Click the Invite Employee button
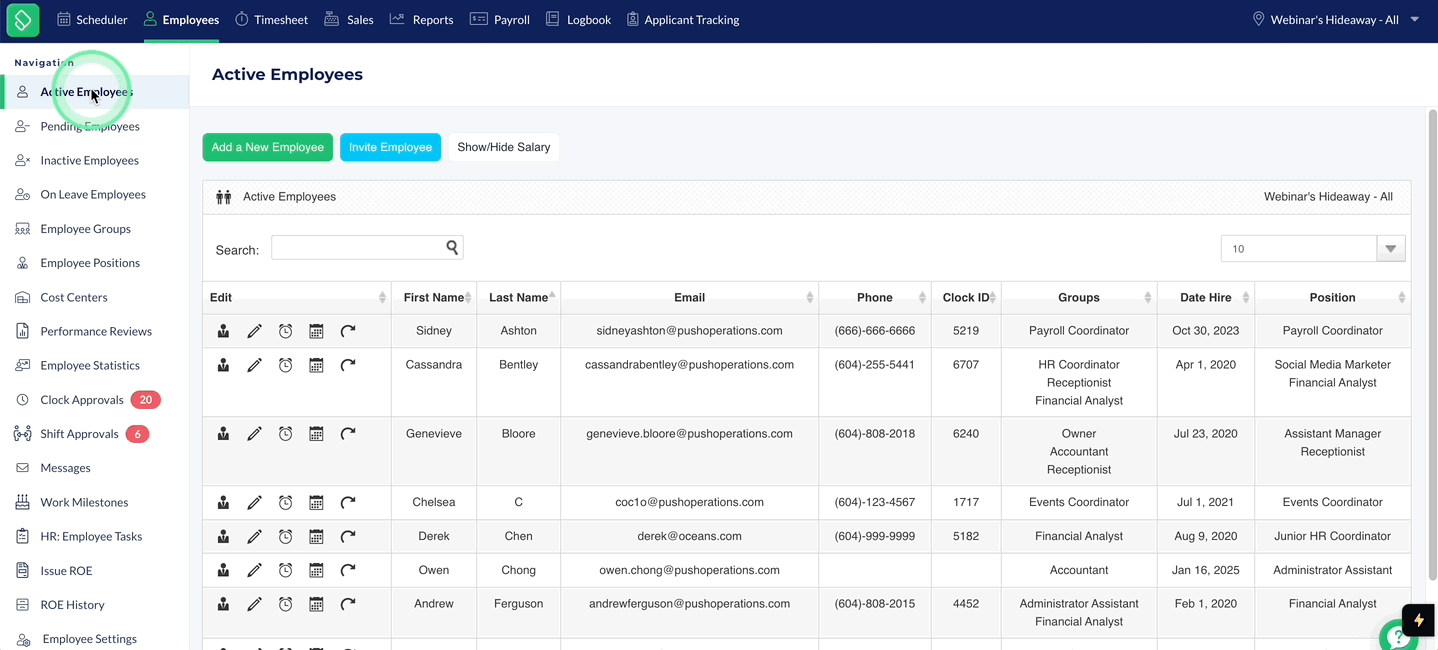This screenshot has height=650, width=1438. click(x=390, y=147)
